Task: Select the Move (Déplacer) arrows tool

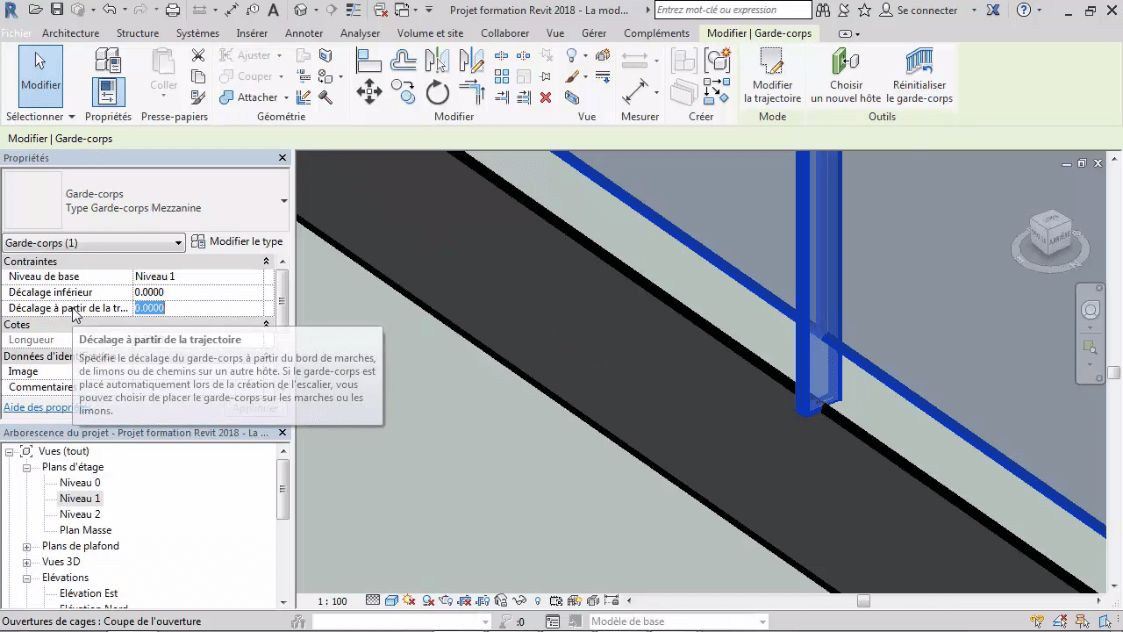Action: (x=369, y=93)
